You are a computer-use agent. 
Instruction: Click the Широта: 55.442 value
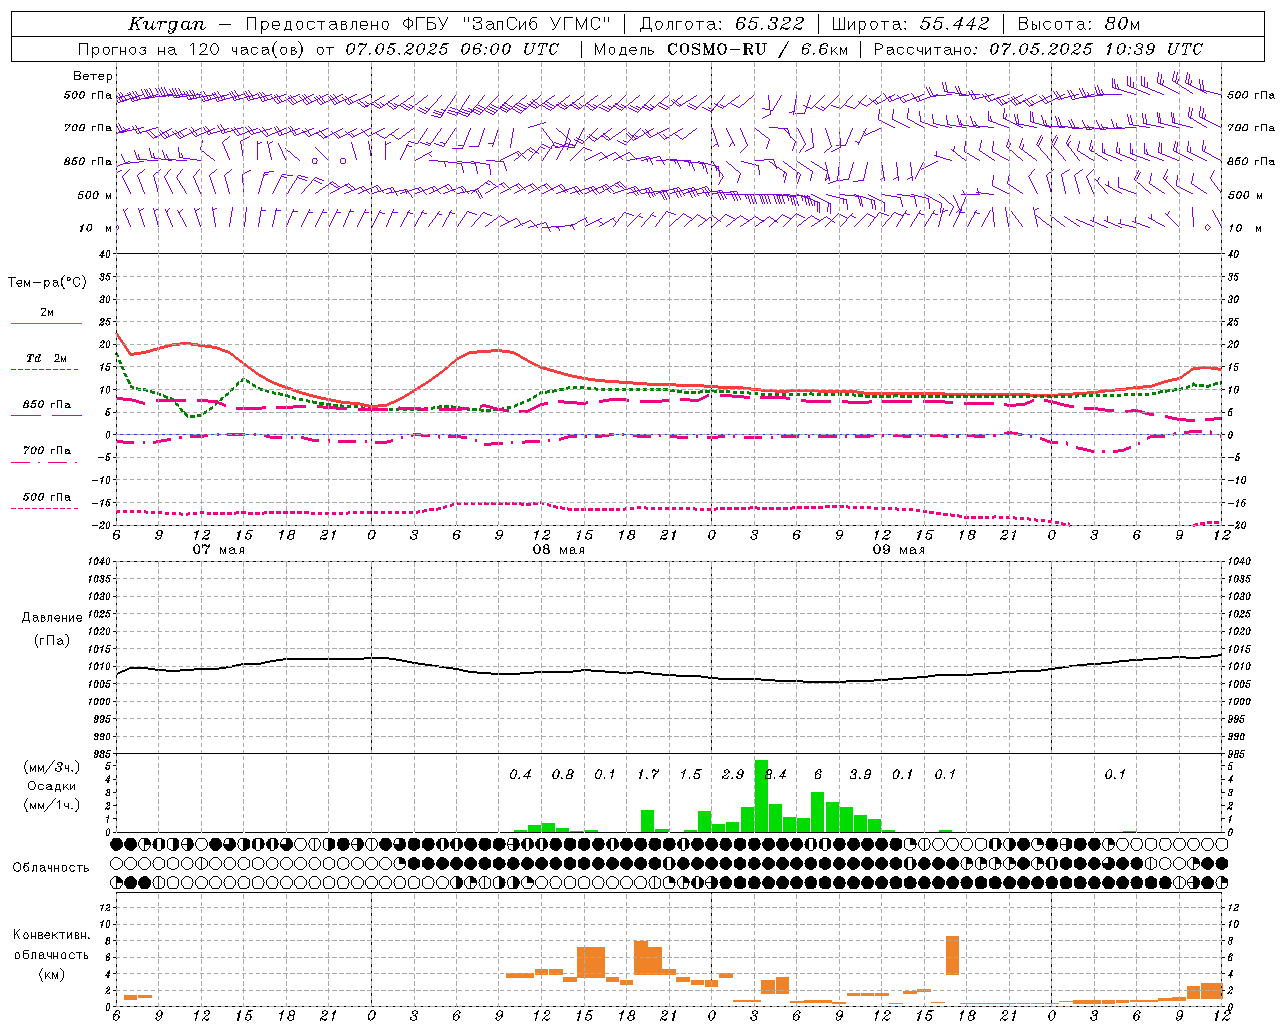pos(910,24)
